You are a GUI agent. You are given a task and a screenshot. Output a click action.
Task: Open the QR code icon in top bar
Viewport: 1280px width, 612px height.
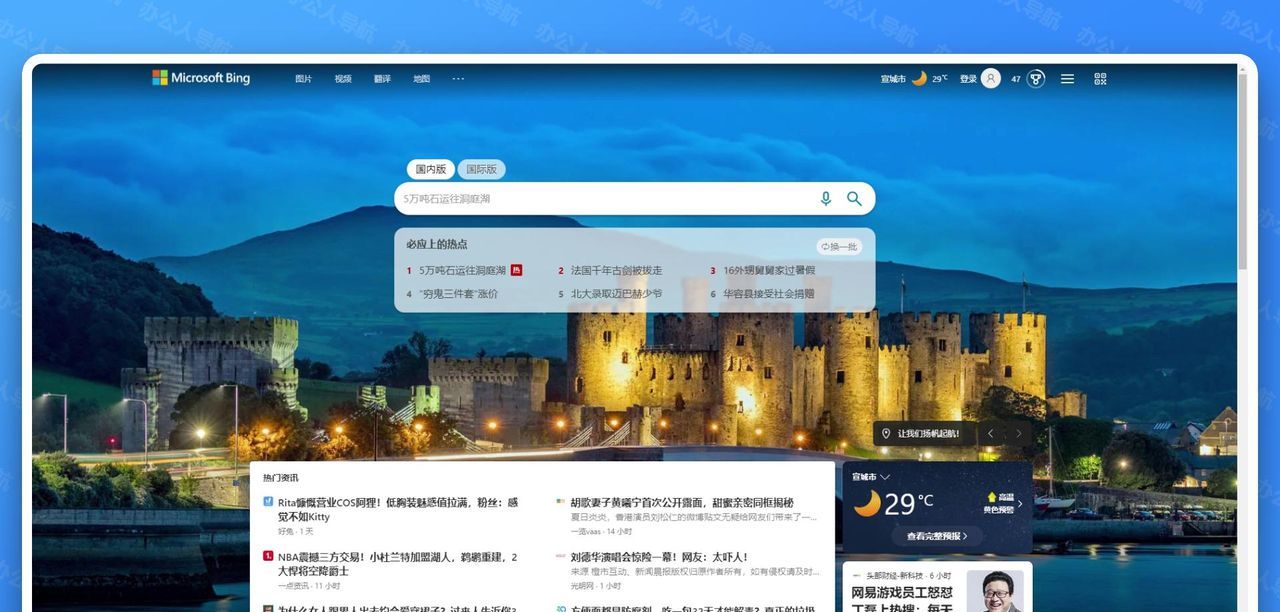(1099, 78)
